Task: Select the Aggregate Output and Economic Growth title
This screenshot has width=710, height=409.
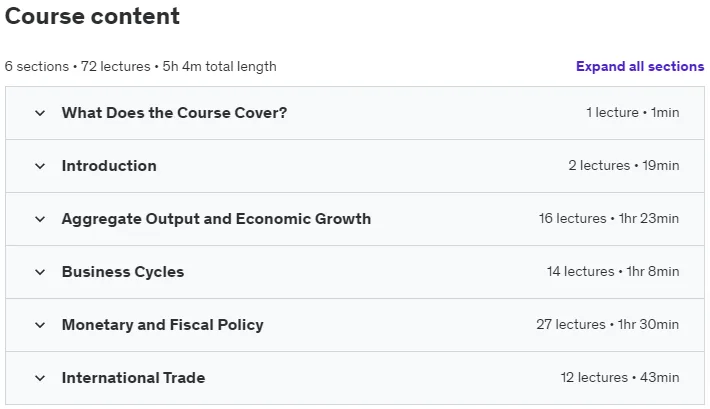Action: [x=216, y=219]
